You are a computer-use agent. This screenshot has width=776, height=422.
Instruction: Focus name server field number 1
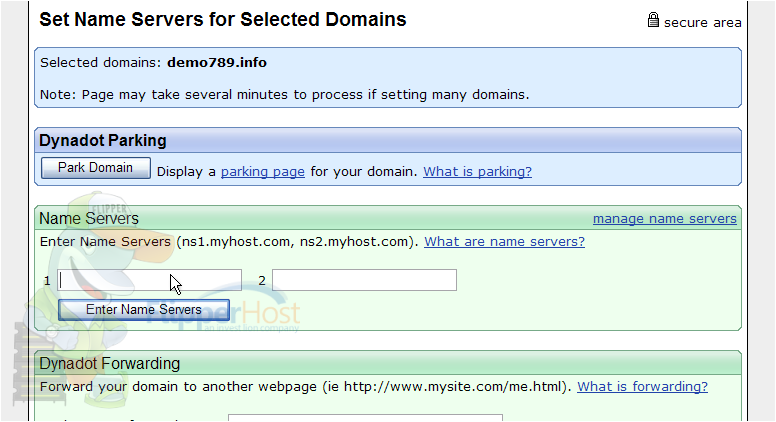coord(149,280)
